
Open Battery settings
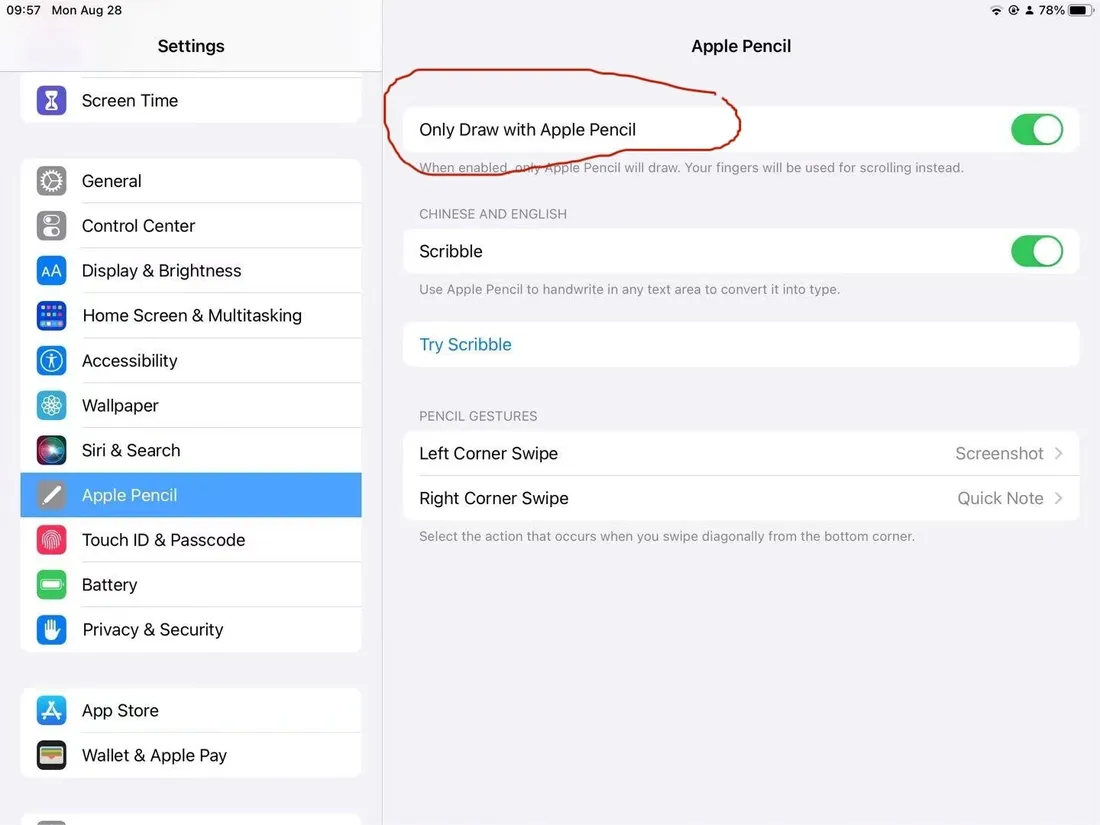pos(191,585)
